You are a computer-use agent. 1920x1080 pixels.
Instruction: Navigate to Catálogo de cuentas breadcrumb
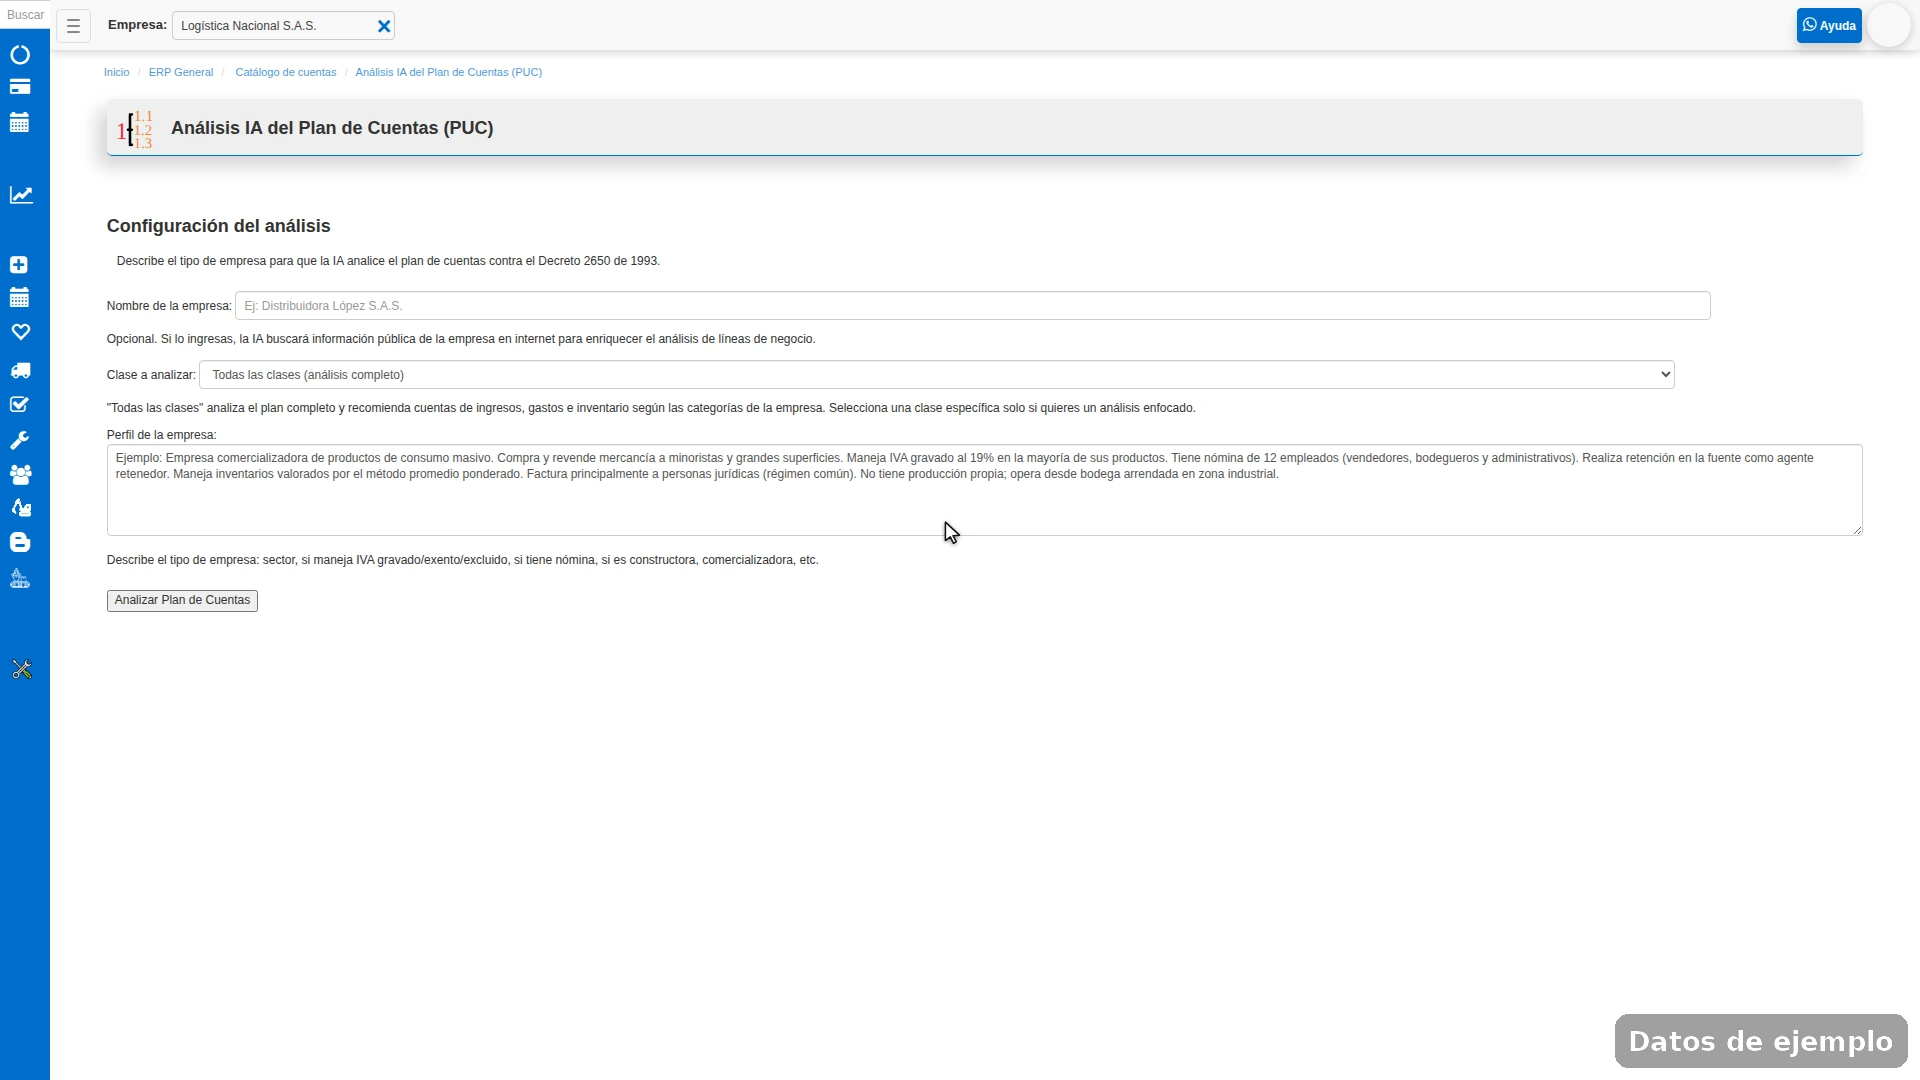coord(286,72)
